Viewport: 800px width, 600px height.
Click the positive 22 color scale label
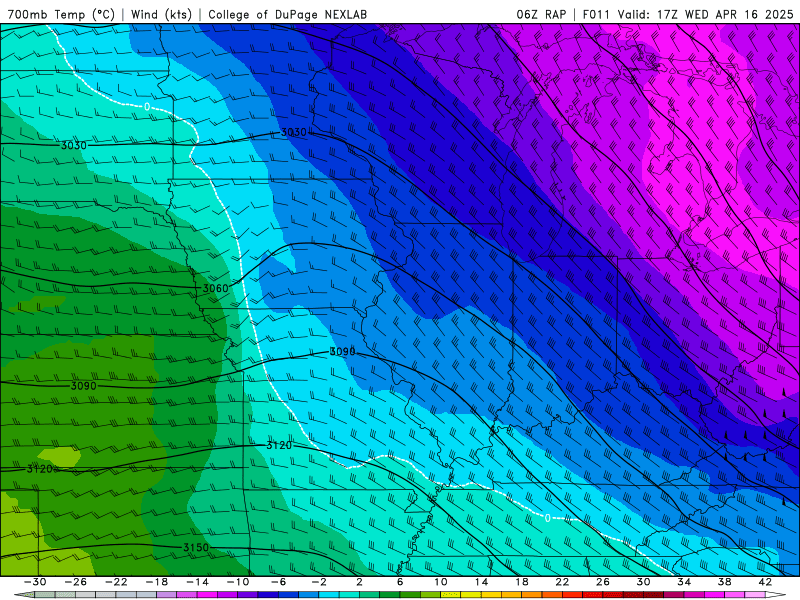[562, 582]
